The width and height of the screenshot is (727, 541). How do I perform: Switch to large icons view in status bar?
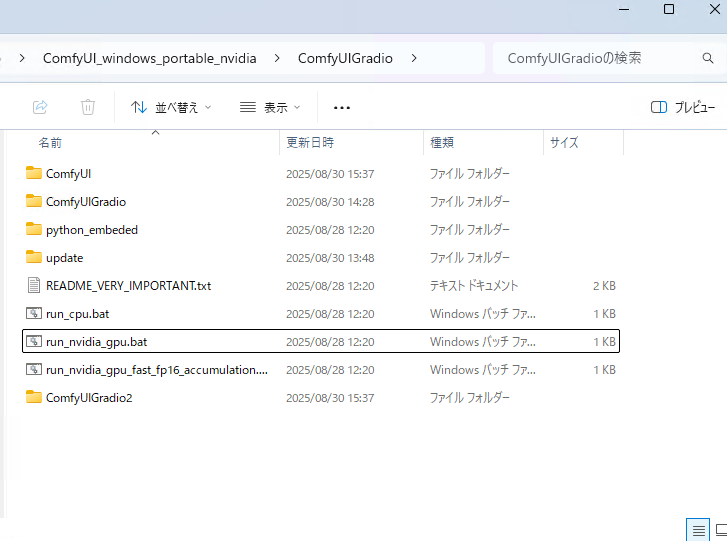coord(721,530)
